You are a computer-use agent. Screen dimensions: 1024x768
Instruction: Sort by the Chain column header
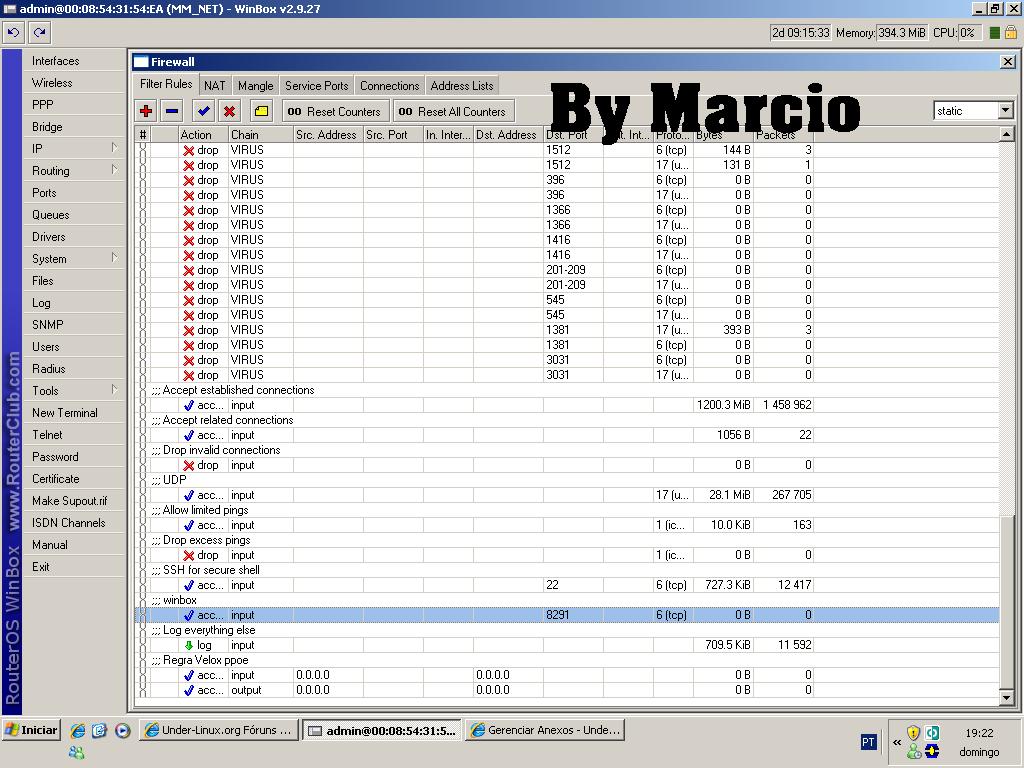(x=261, y=135)
